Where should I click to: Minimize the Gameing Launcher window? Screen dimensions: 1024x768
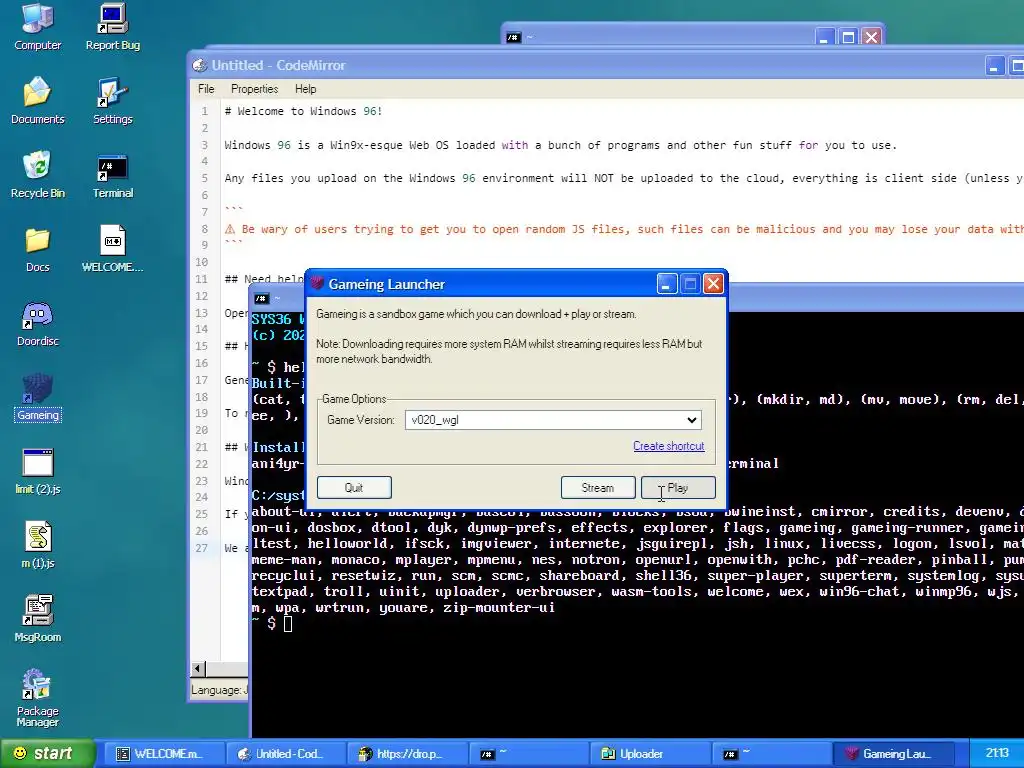coord(666,283)
